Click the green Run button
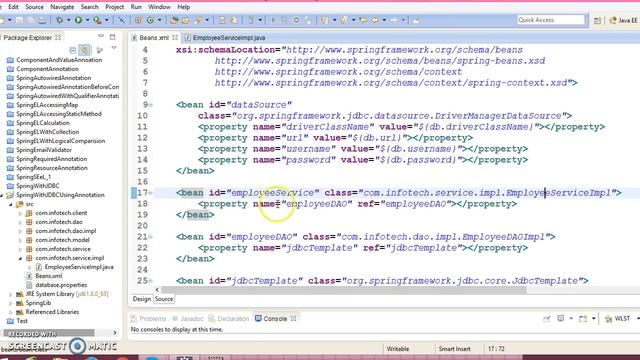The height and width of the screenshot is (360, 640). [78, 20]
